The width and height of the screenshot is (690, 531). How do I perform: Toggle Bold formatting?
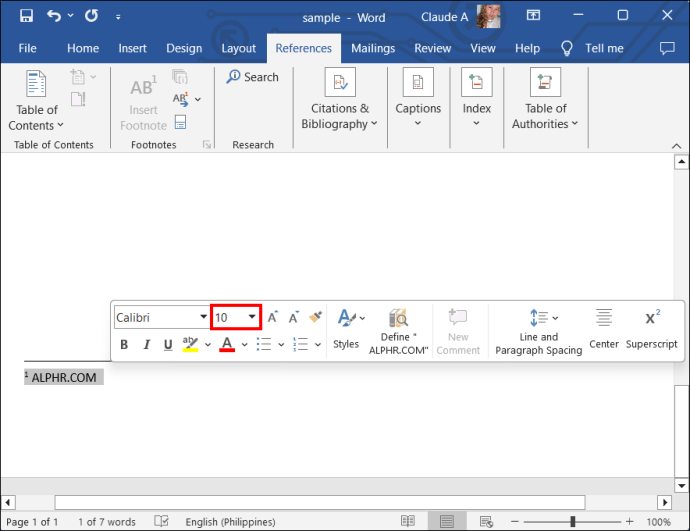pos(124,344)
